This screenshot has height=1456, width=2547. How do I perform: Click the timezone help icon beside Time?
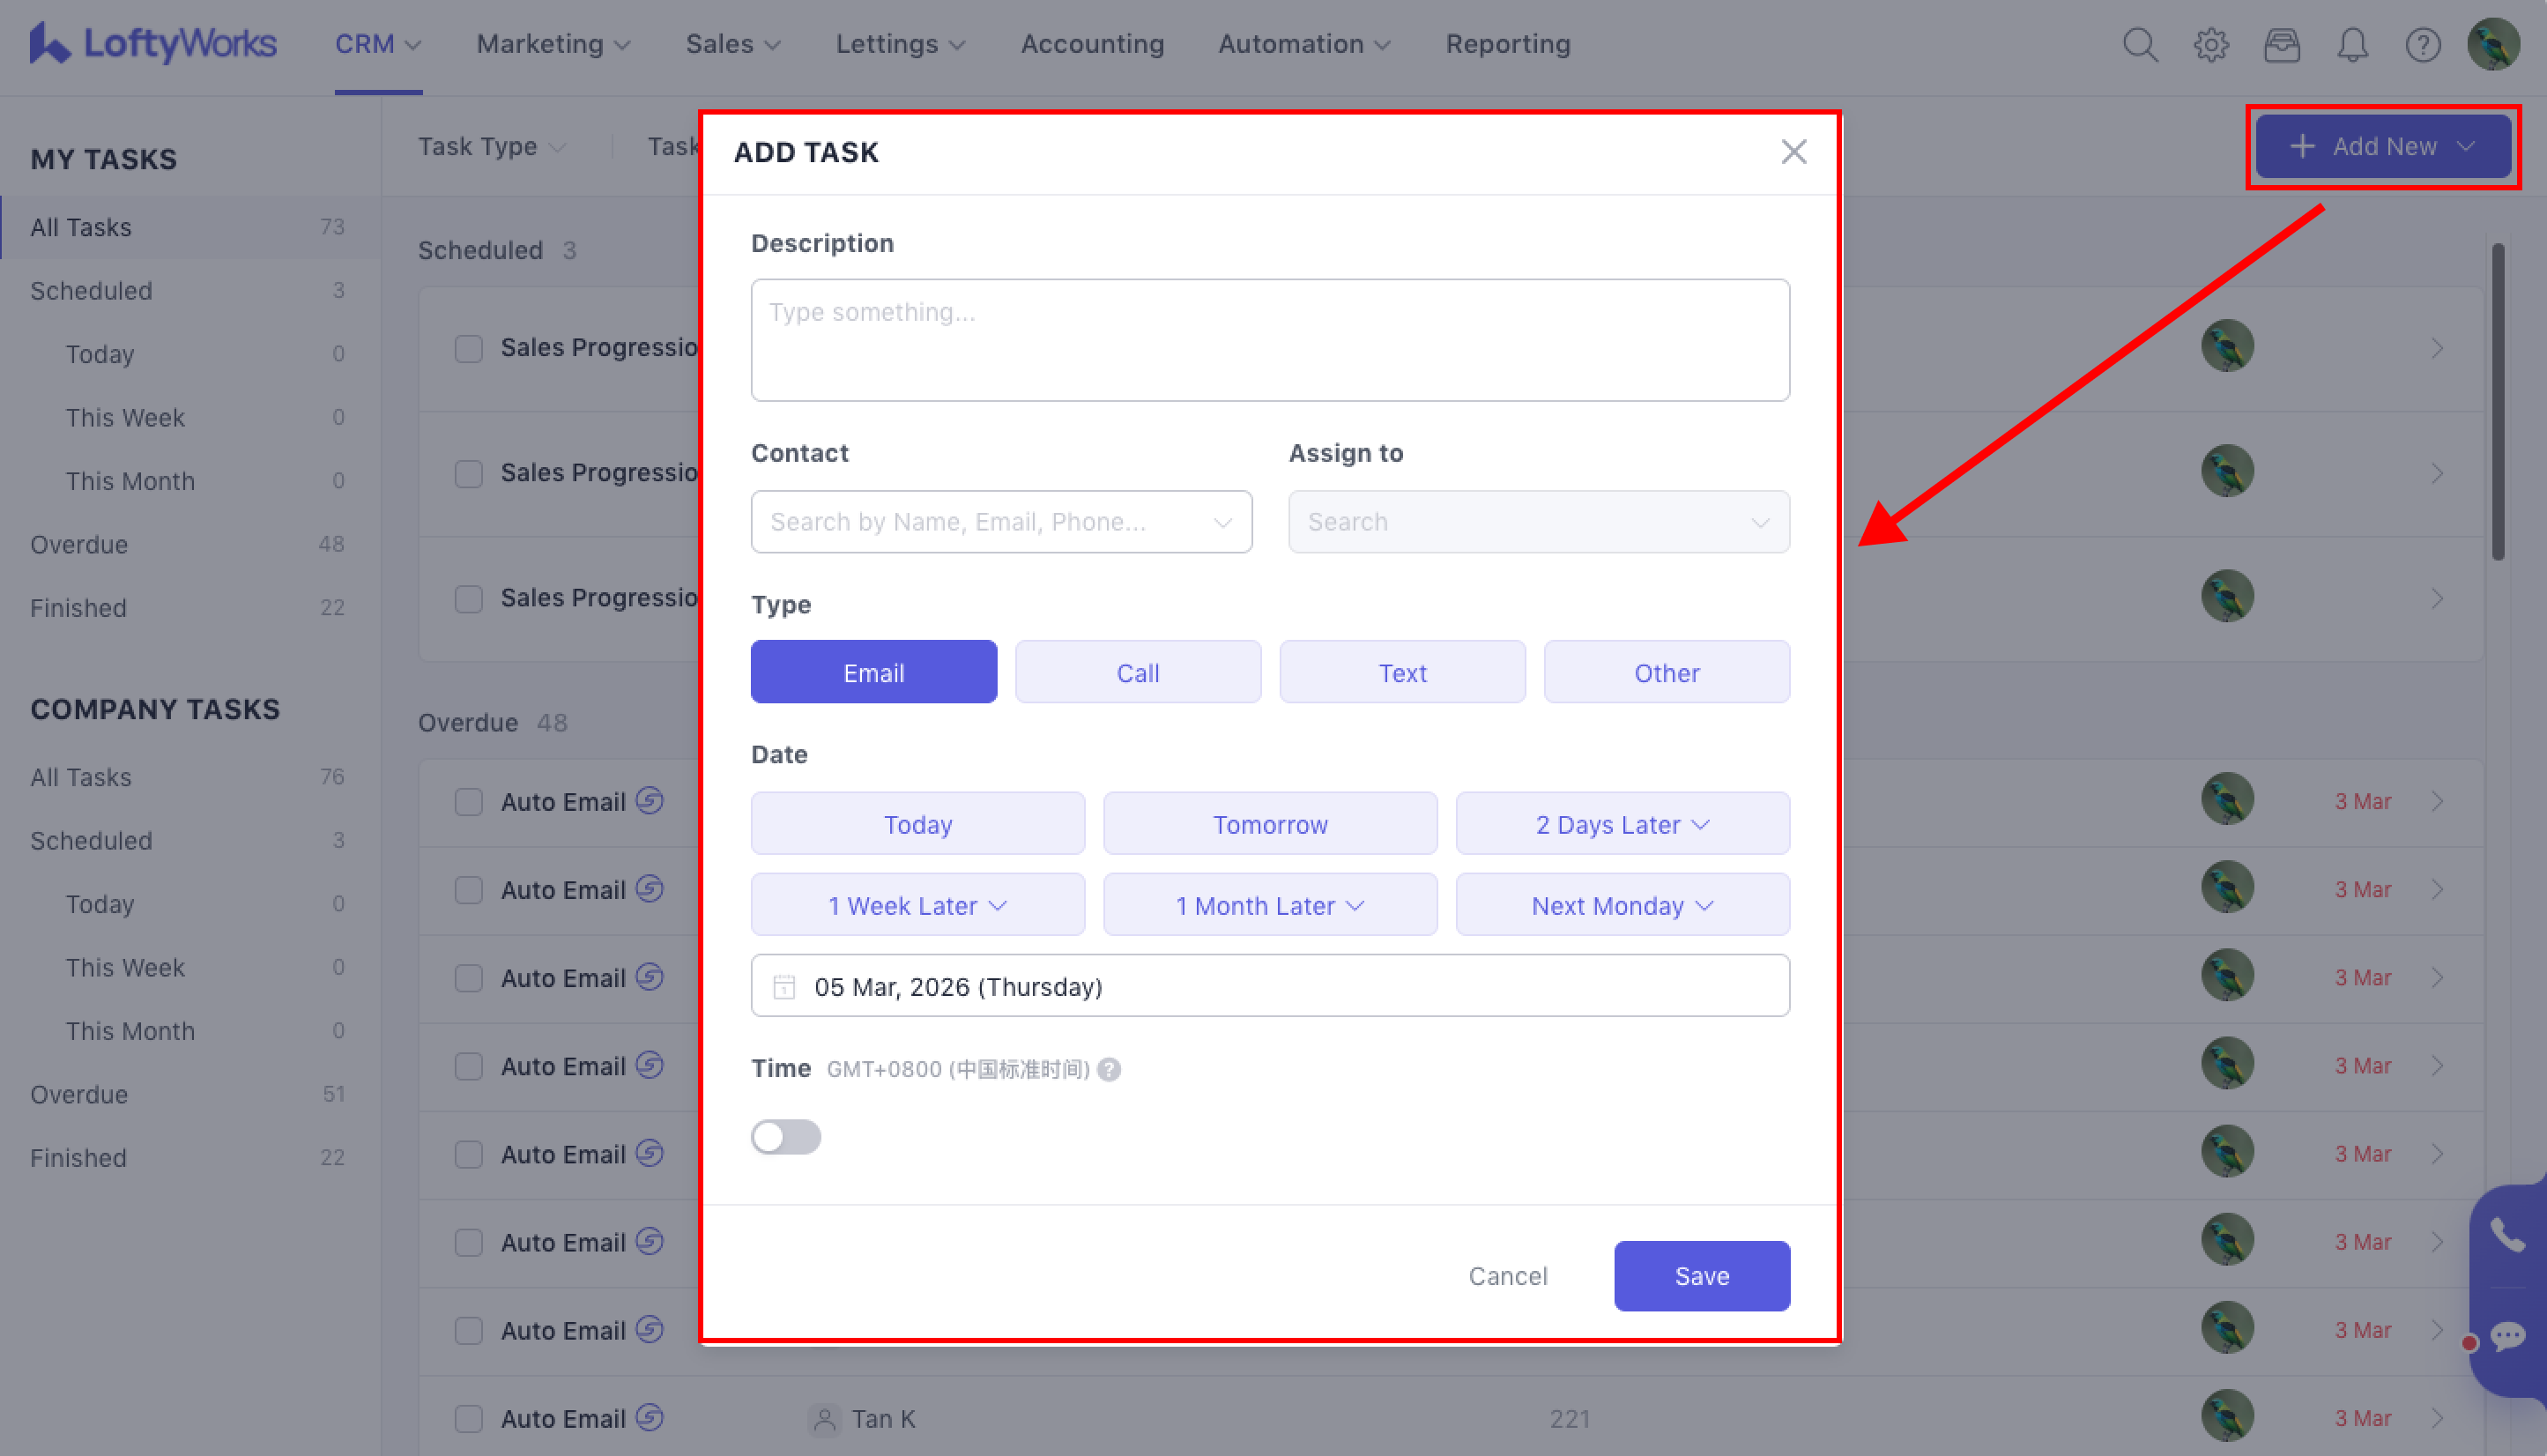click(1108, 1069)
